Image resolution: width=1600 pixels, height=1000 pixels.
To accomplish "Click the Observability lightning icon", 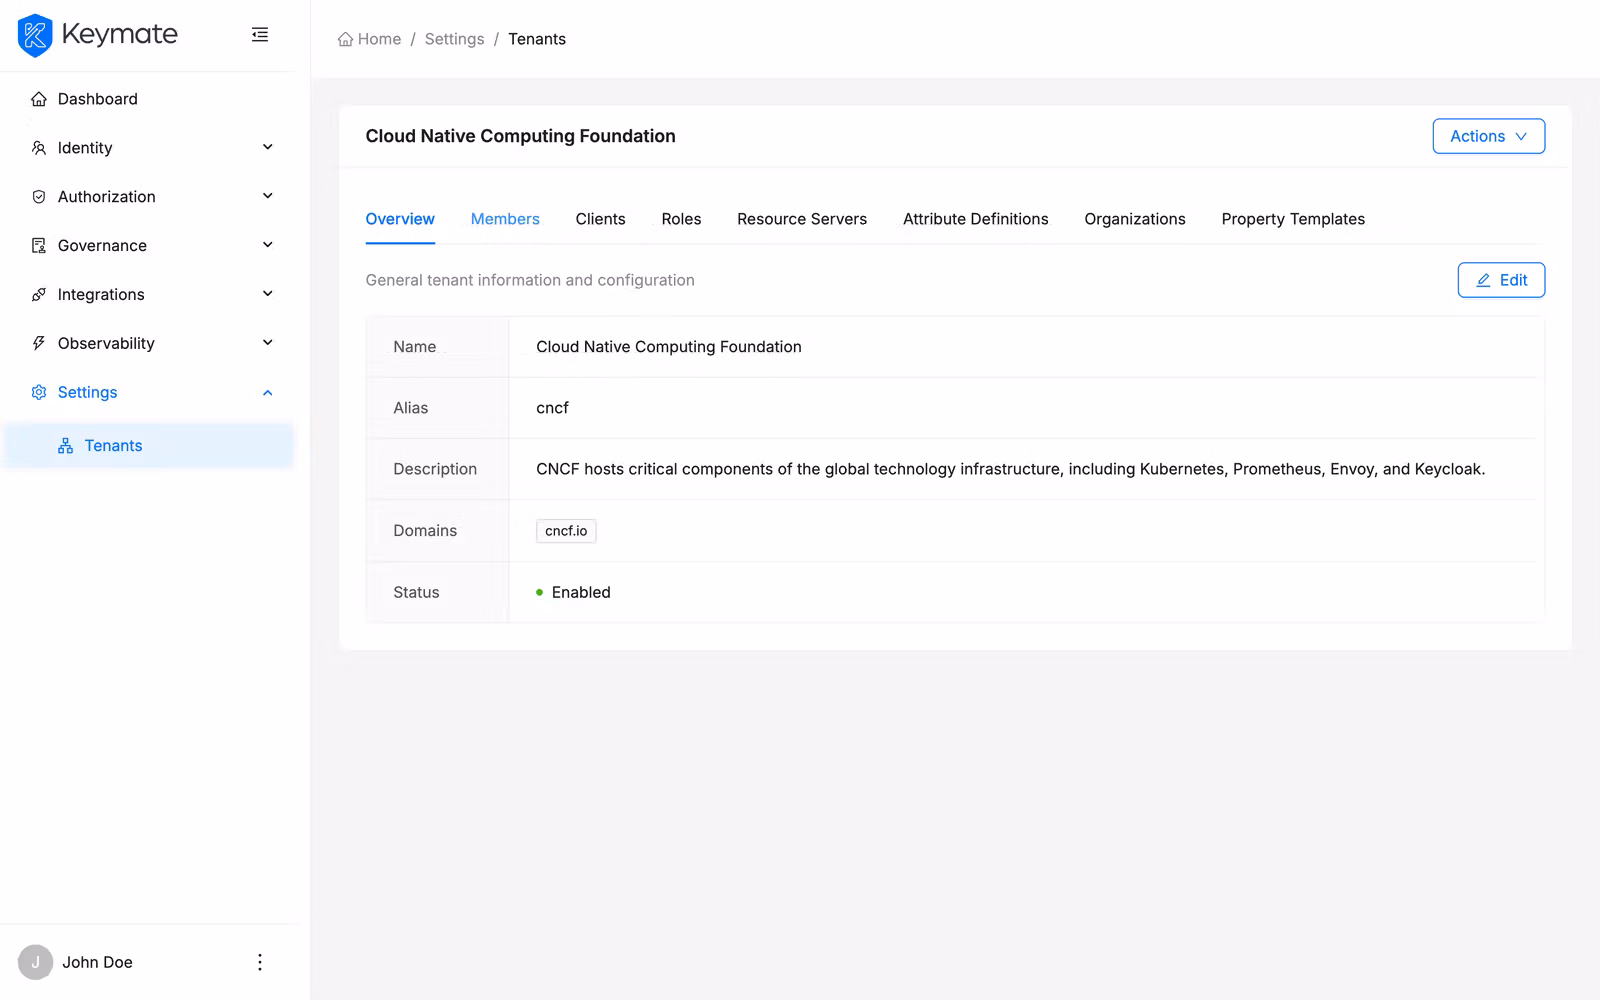I will (38, 342).
